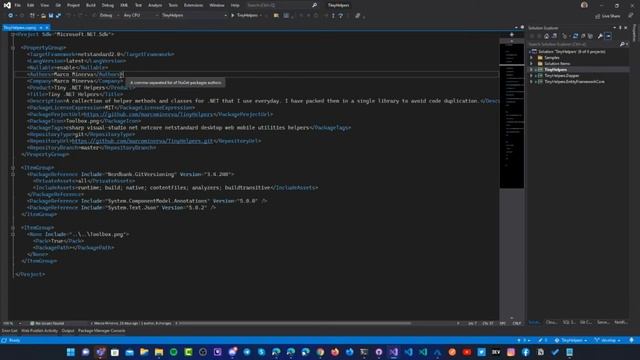The width and height of the screenshot is (640, 360).
Task: Pin the TinyHelpers.csproj tab
Action: [41, 28]
